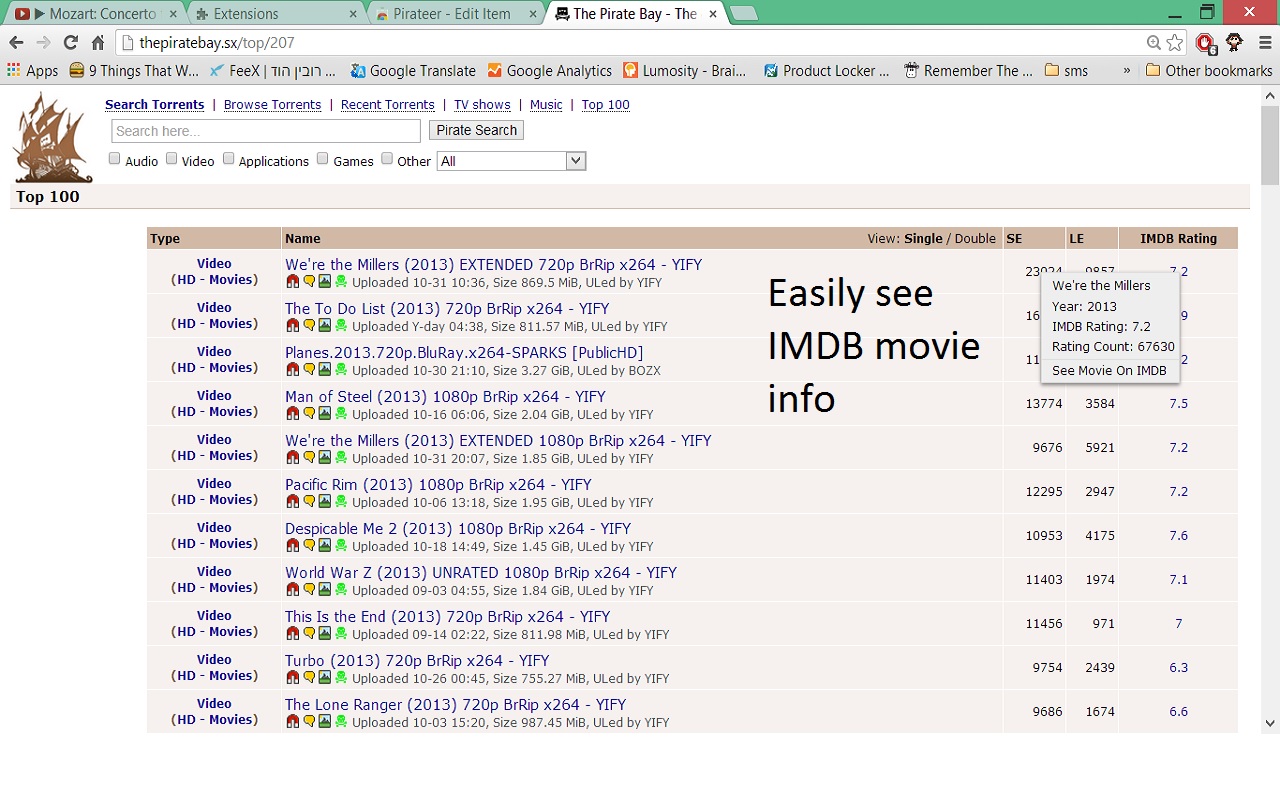1280x800 pixels.
Task: Open the Adblock extension icon
Action: [x=1205, y=43]
